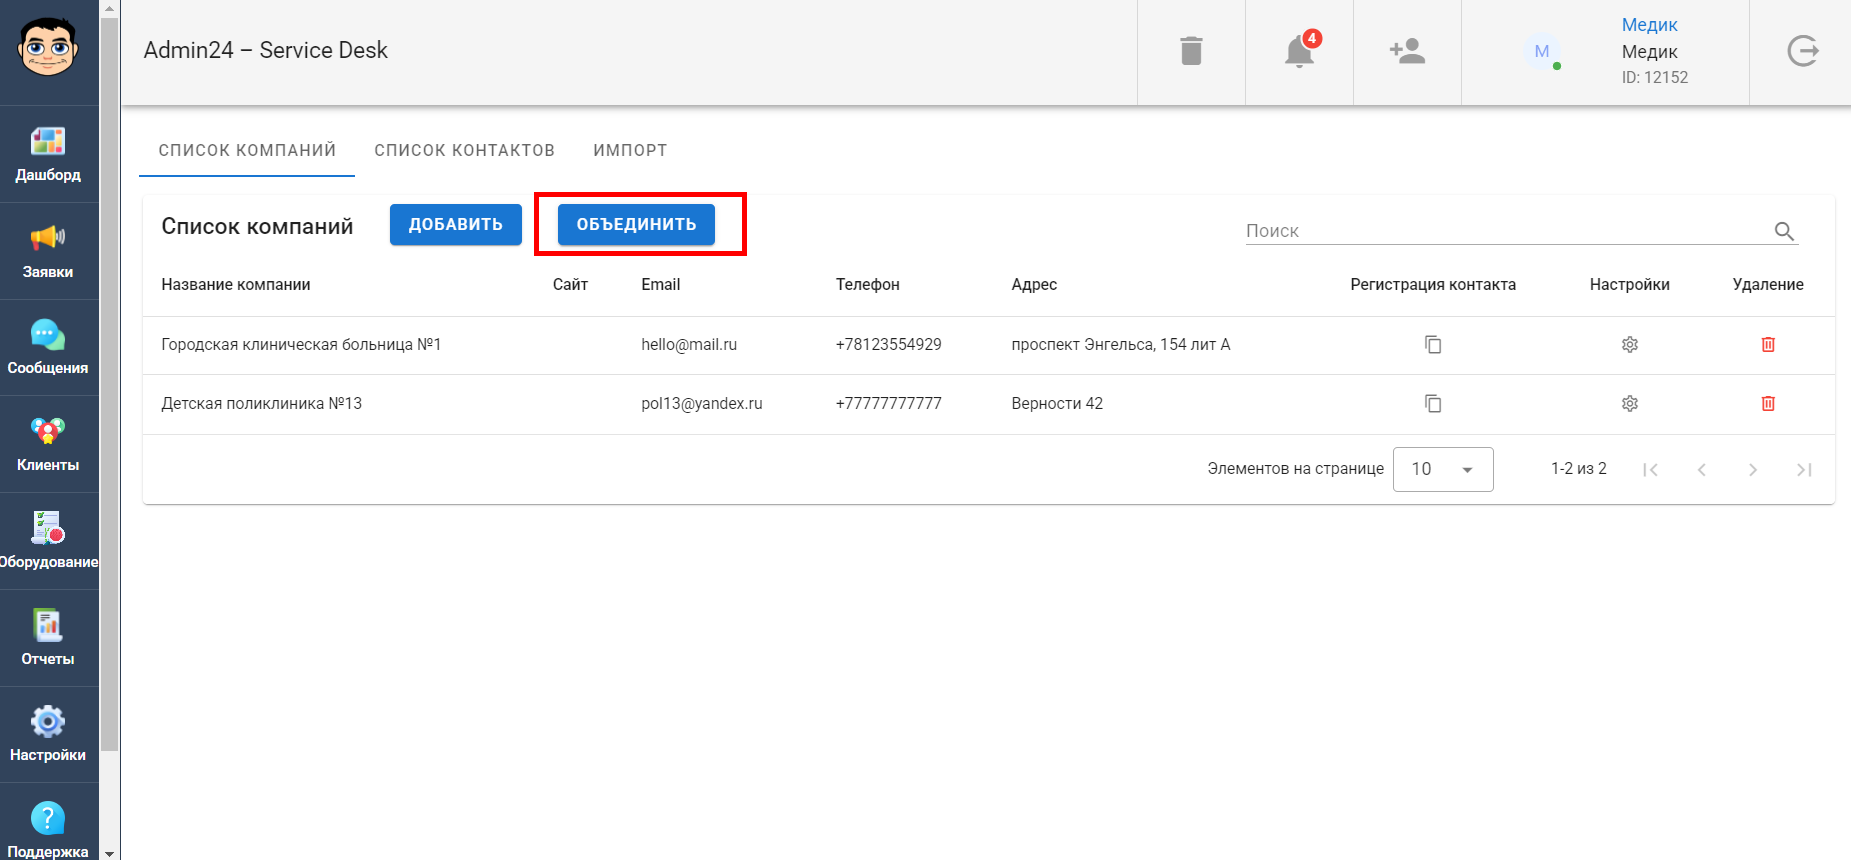Open notifications bell with 4 badge
The width and height of the screenshot is (1851, 860).
[1300, 51]
